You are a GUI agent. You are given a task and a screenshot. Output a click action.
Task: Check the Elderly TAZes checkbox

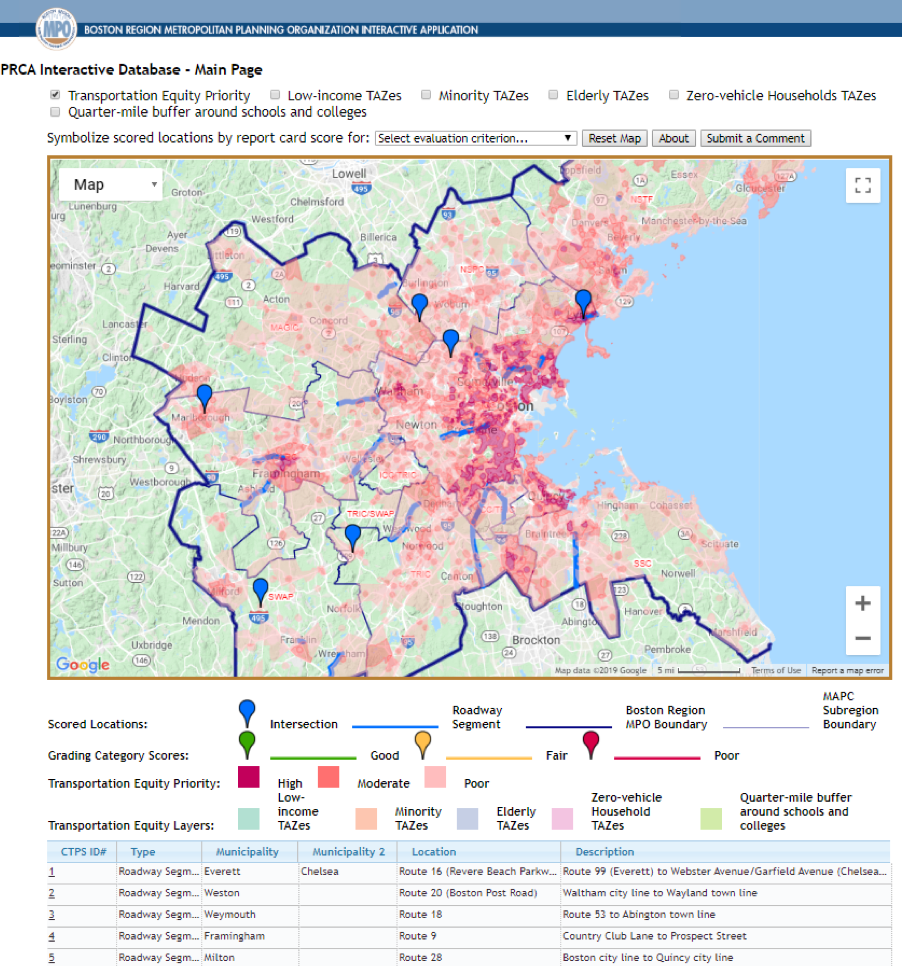[x=554, y=95]
